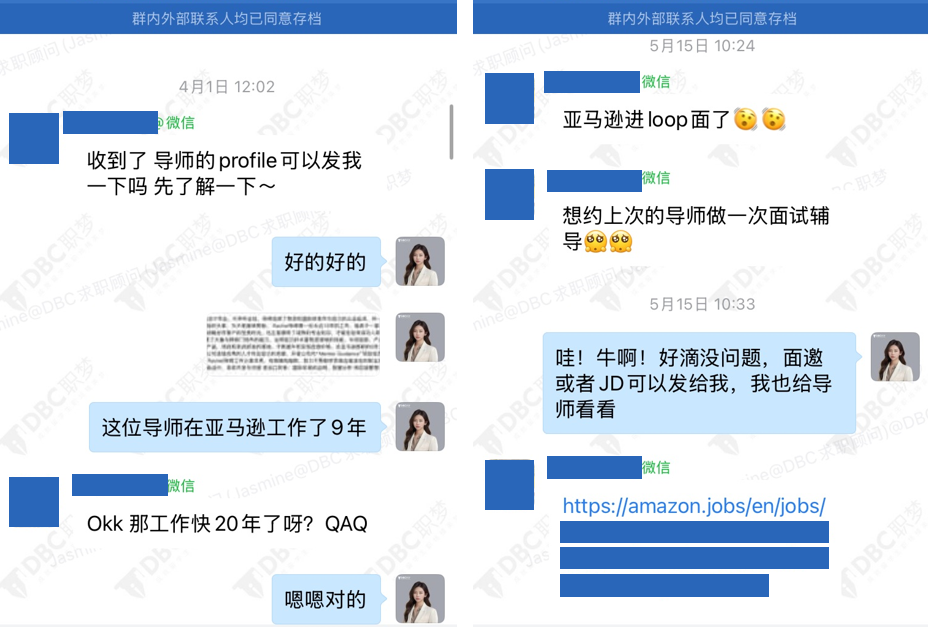Click the left chat scrollbar handle
The height and width of the screenshot is (627, 928).
(x=451, y=132)
